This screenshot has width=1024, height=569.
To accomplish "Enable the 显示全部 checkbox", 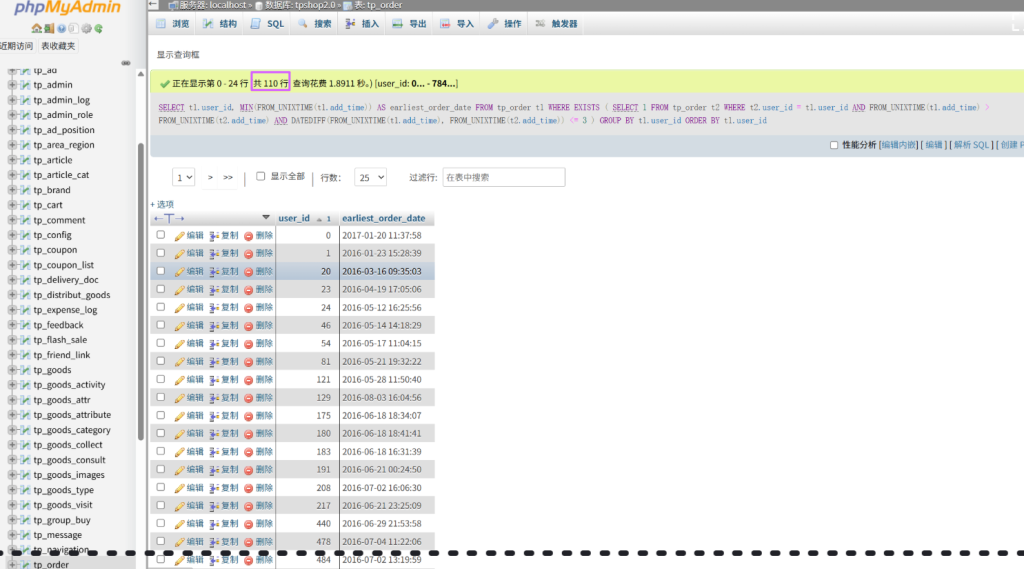I will [261, 176].
